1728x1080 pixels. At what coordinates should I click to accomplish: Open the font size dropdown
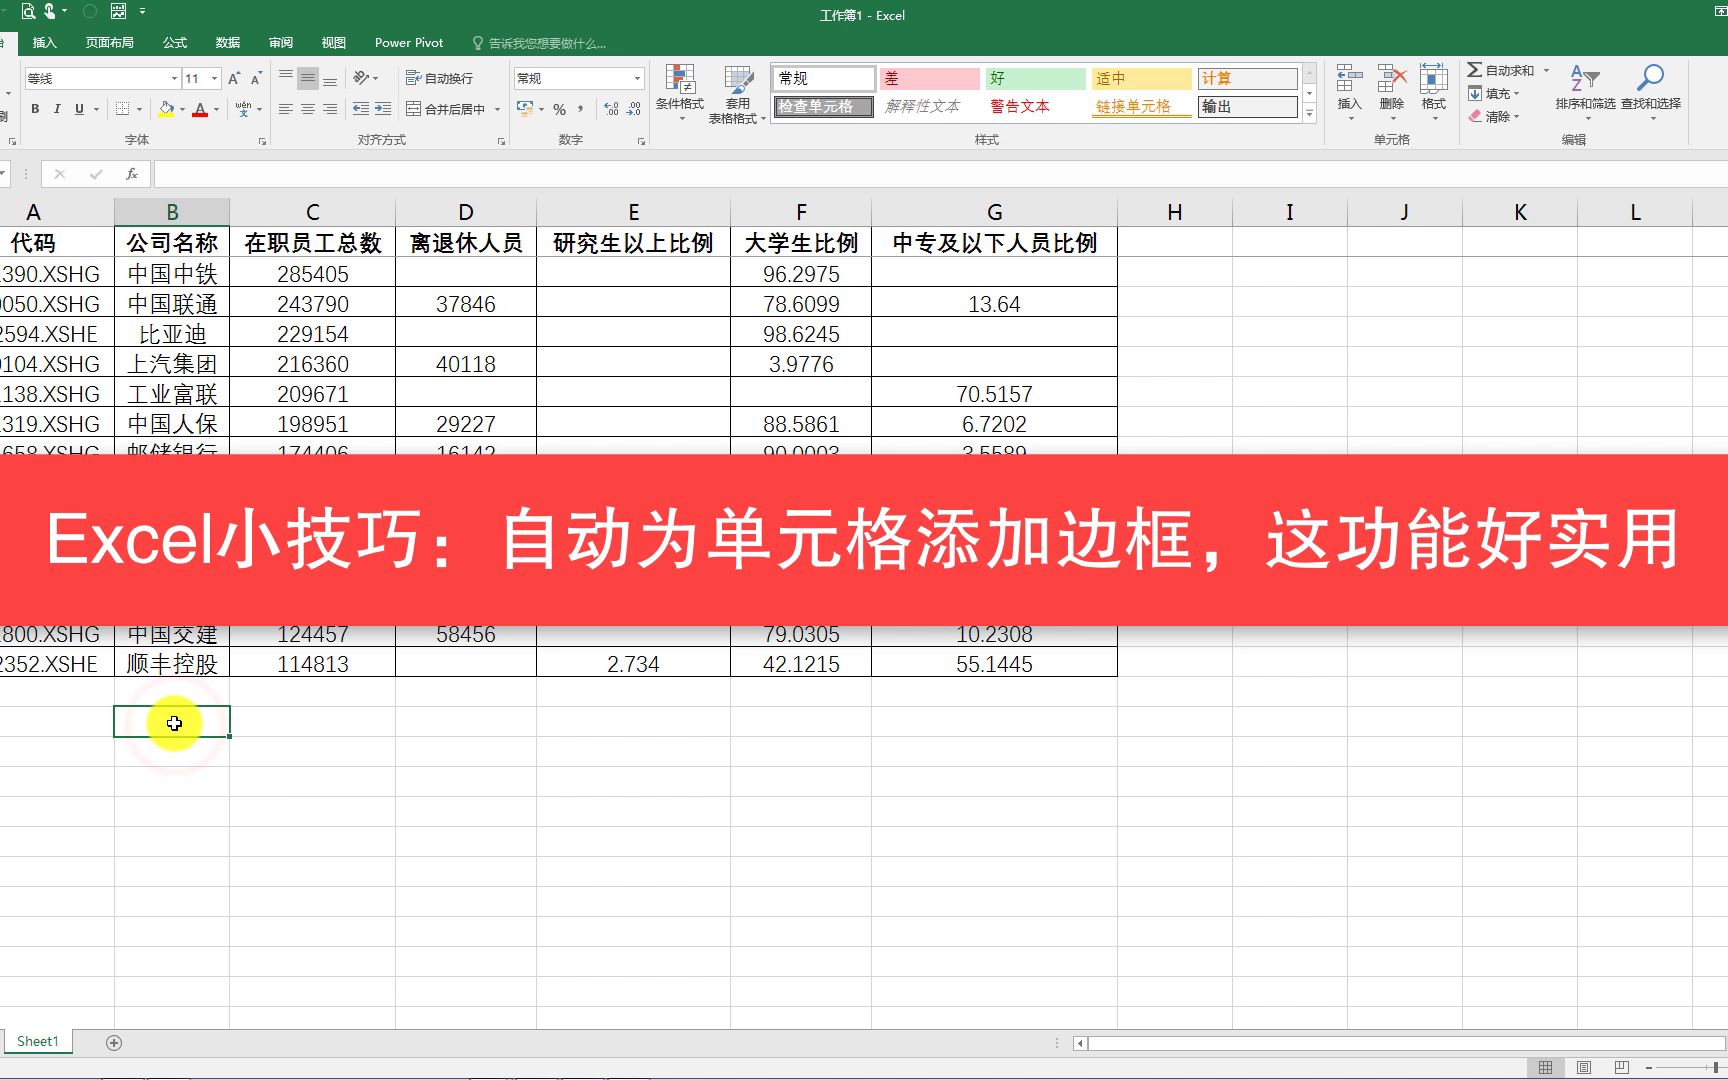pyautogui.click(x=214, y=78)
